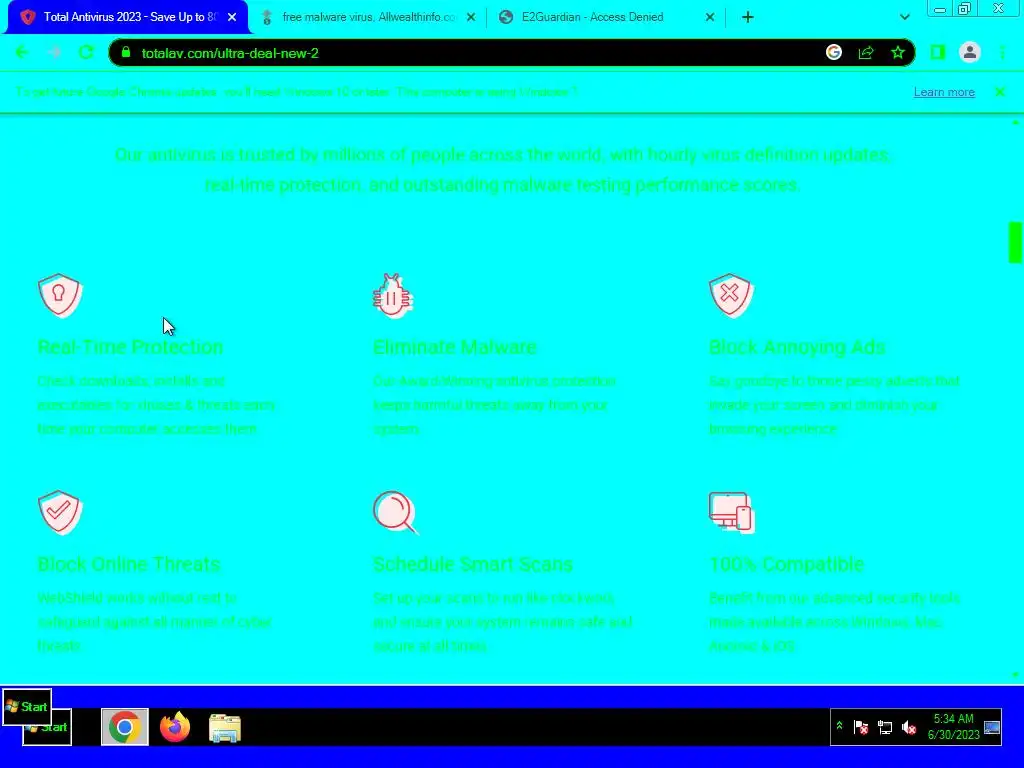This screenshot has height=768, width=1024.
Task: Click the muted volume tray icon
Action: coord(908,728)
